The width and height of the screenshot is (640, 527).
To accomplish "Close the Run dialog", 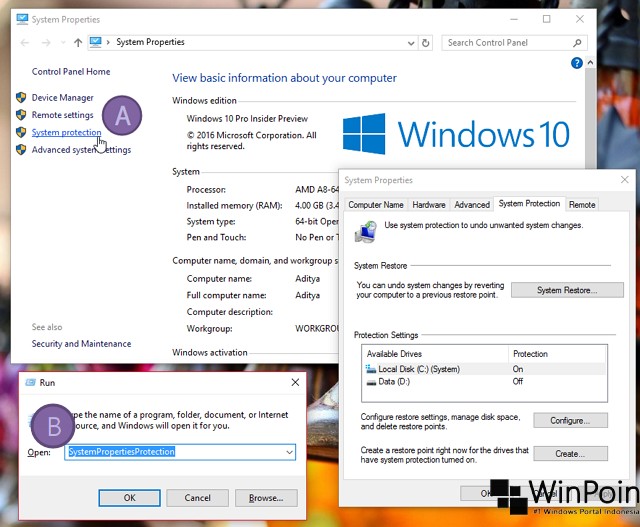I will [x=295, y=382].
